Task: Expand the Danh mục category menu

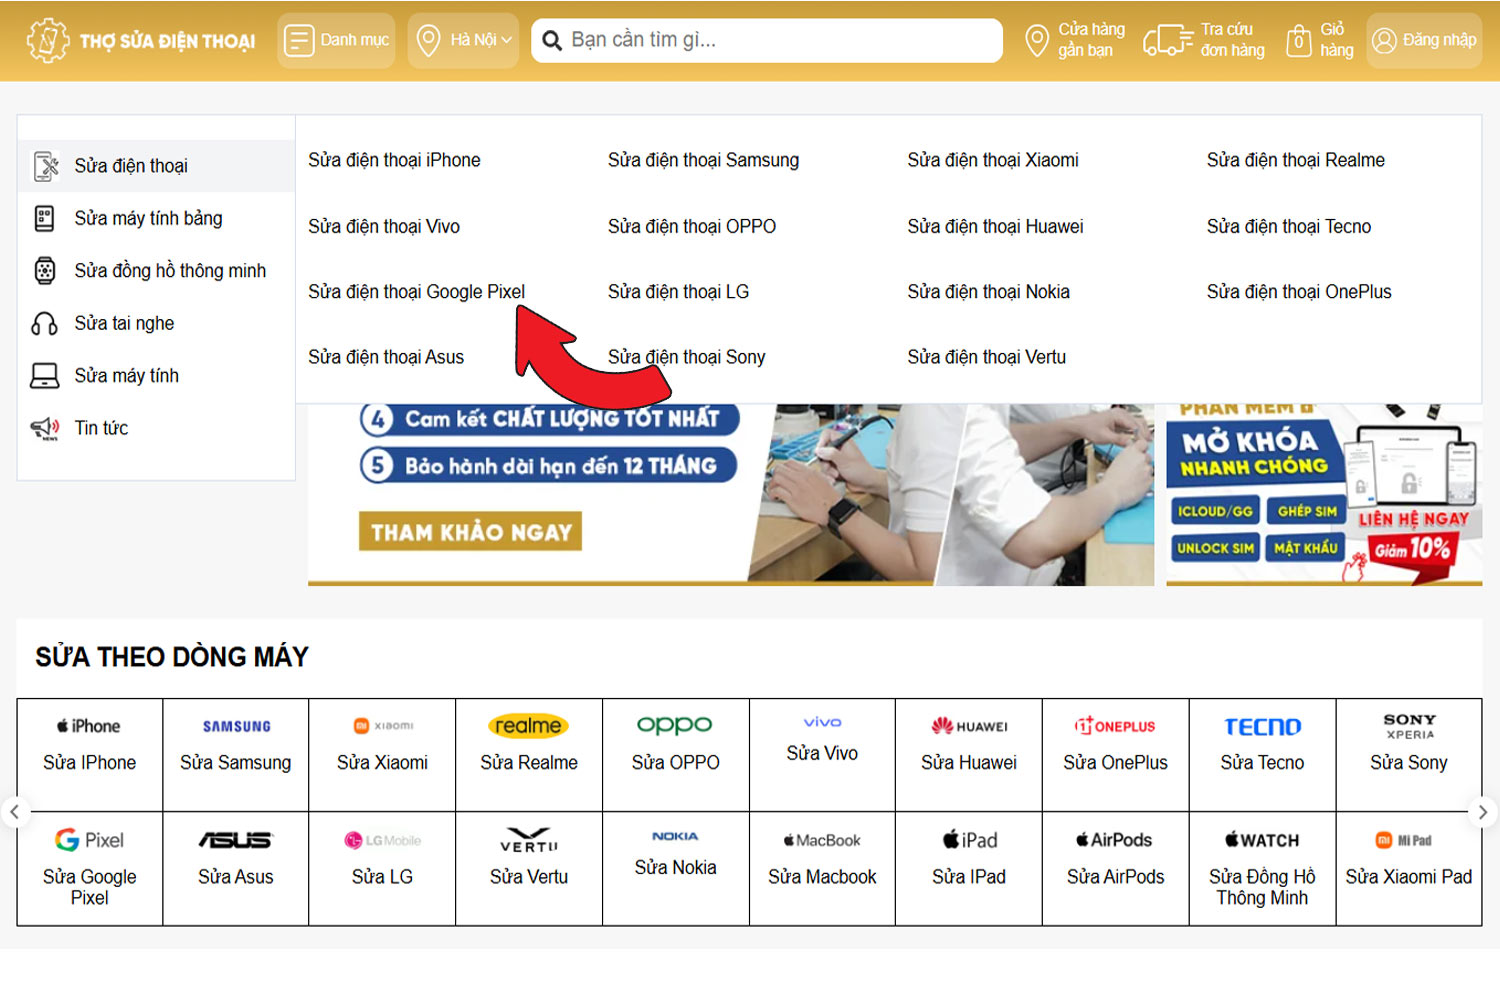Action: tap(336, 40)
